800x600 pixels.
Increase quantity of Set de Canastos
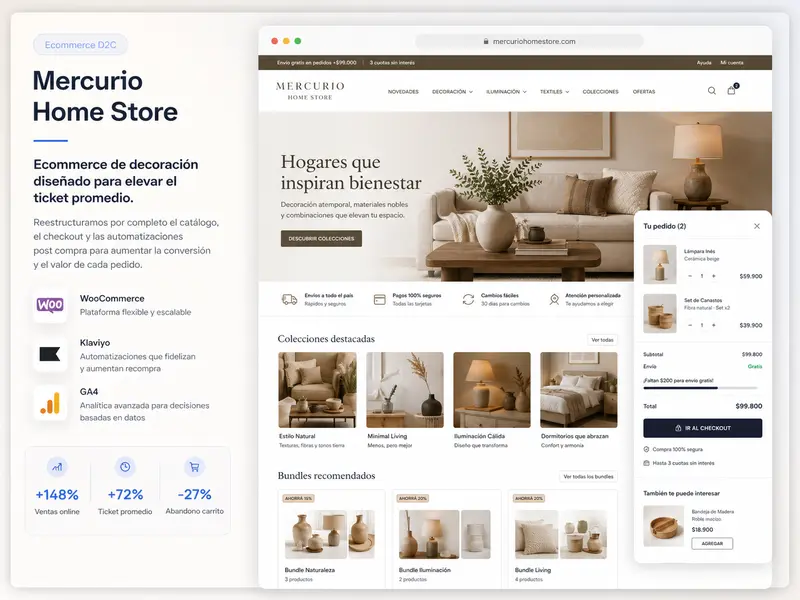coord(714,325)
